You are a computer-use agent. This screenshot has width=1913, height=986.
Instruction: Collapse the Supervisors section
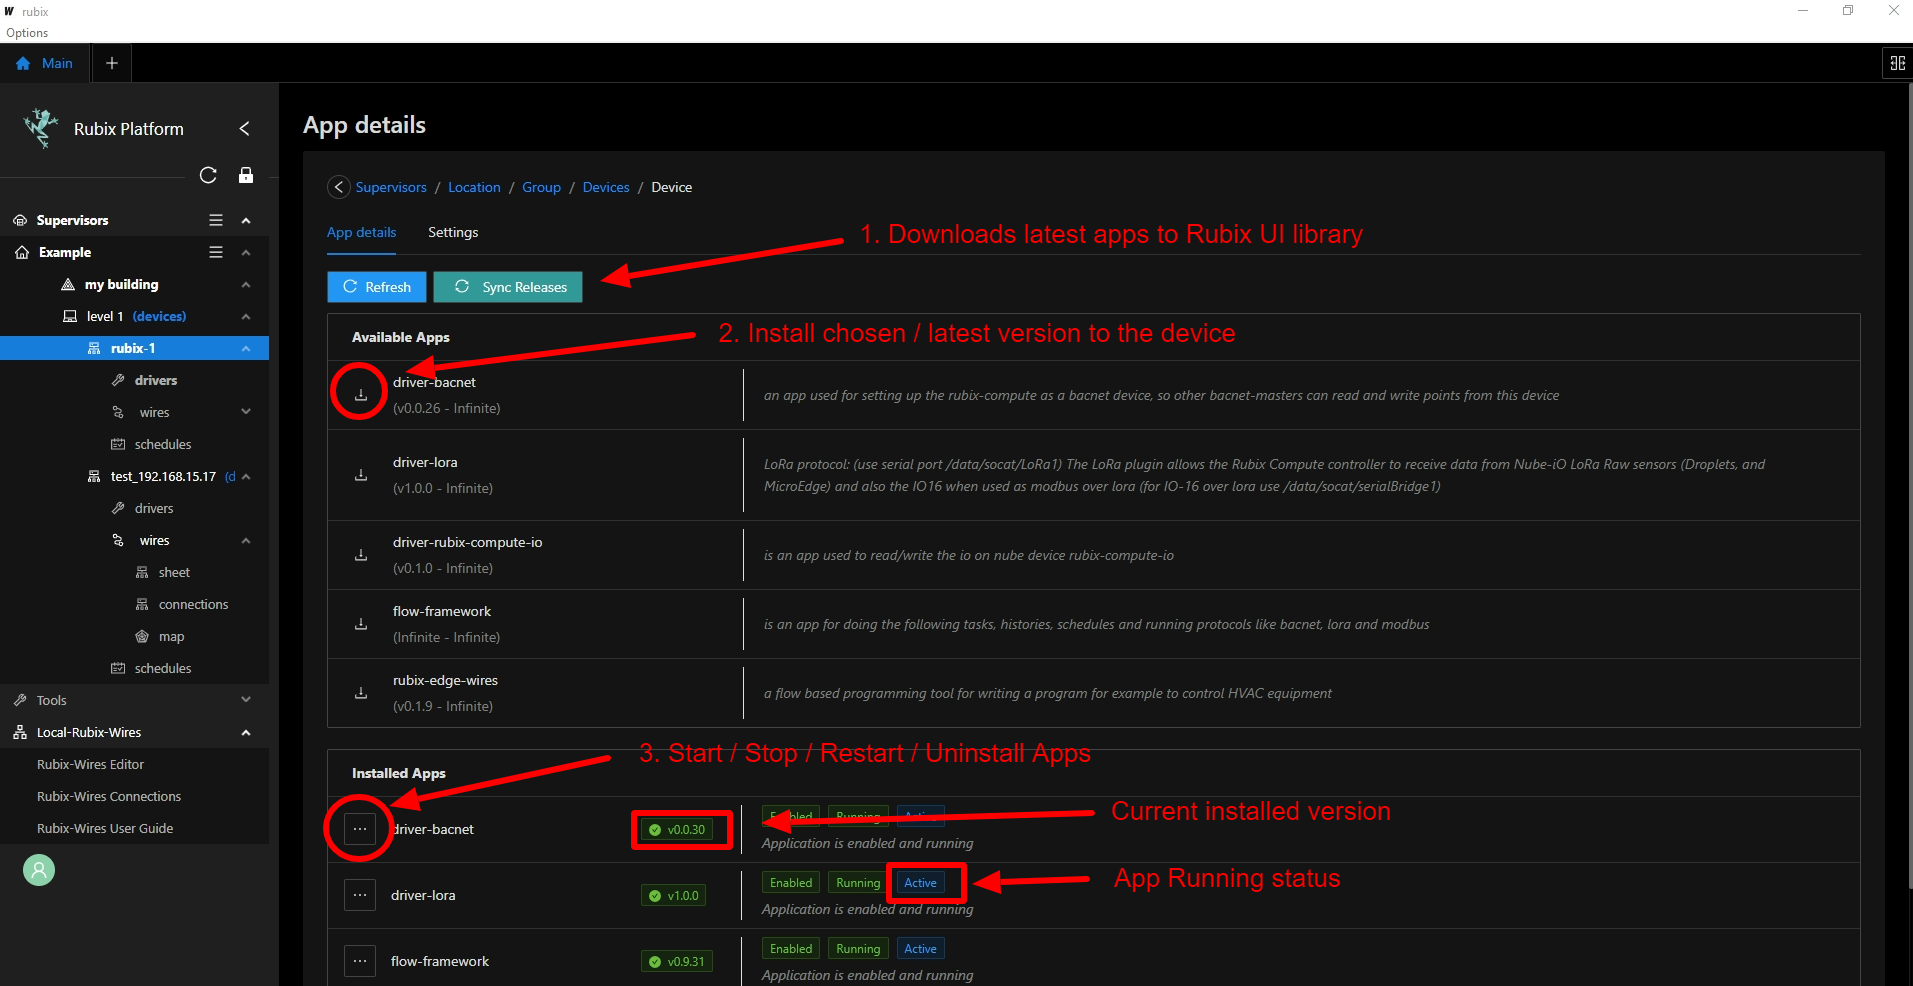click(x=246, y=220)
